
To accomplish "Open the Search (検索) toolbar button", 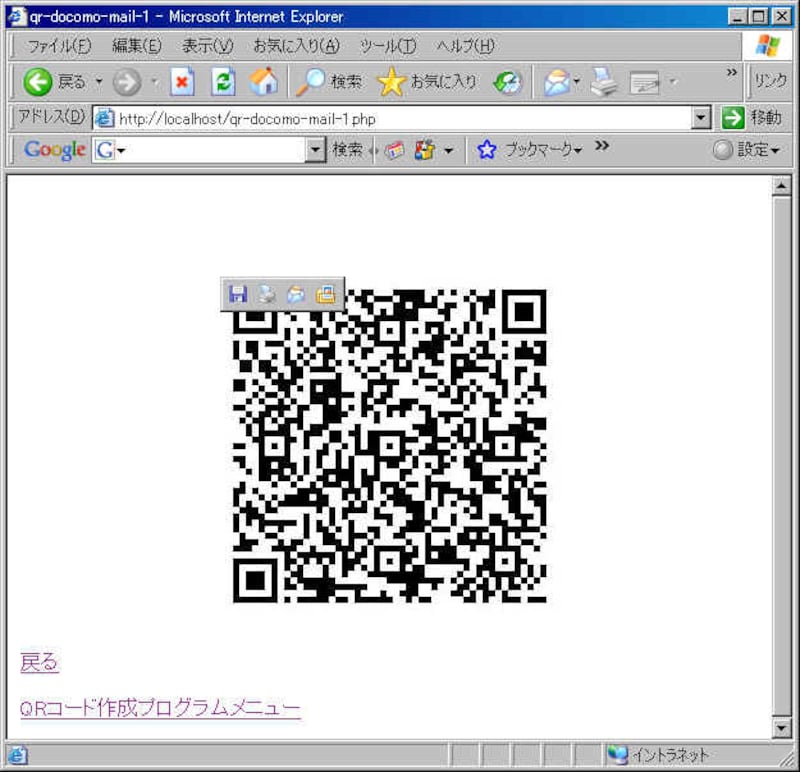I will [x=331, y=82].
